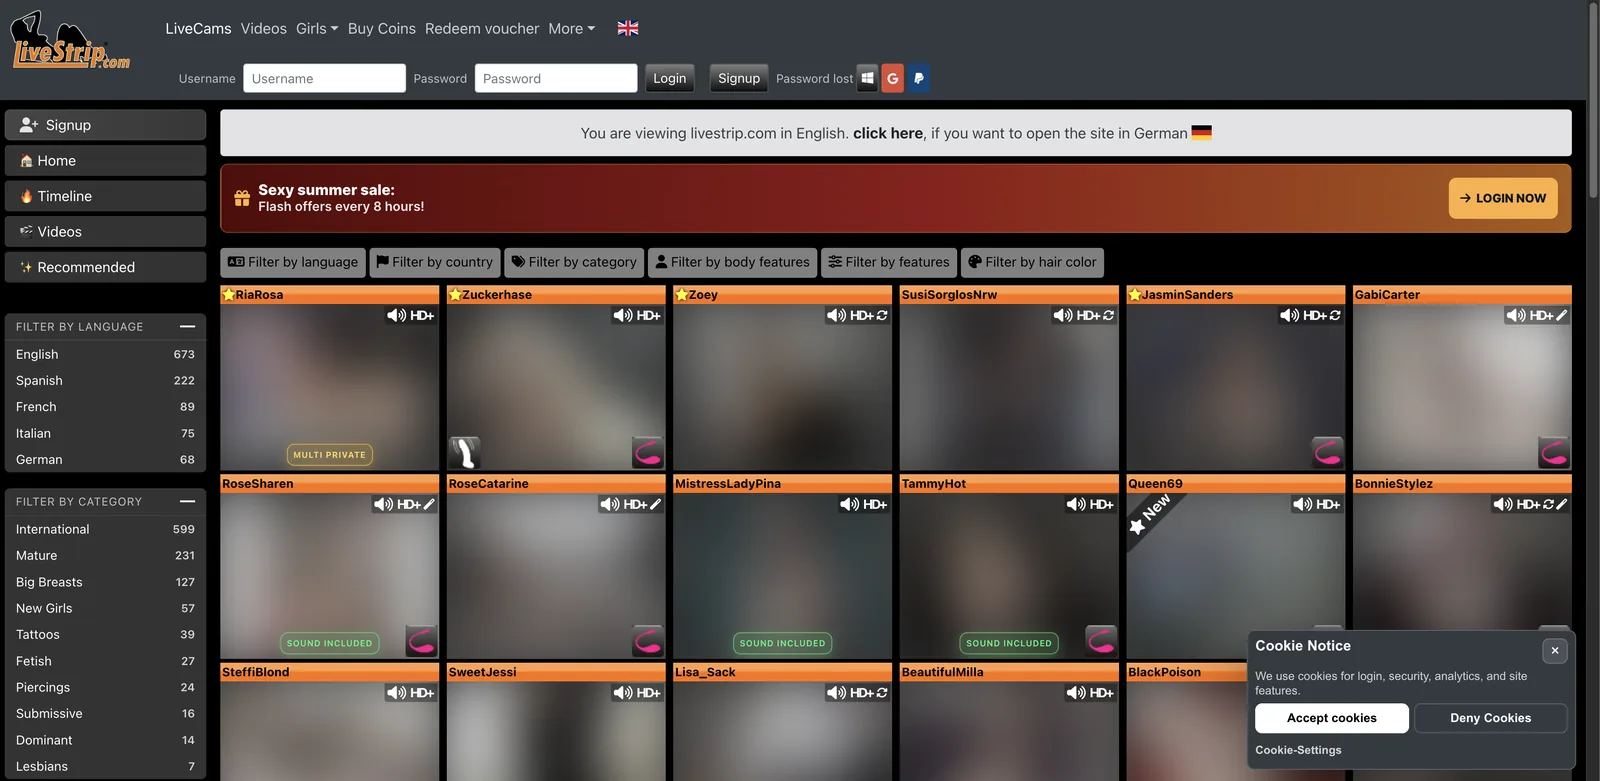
Task: Click the favorite star on JasminSanders
Action: [x=1135, y=294]
